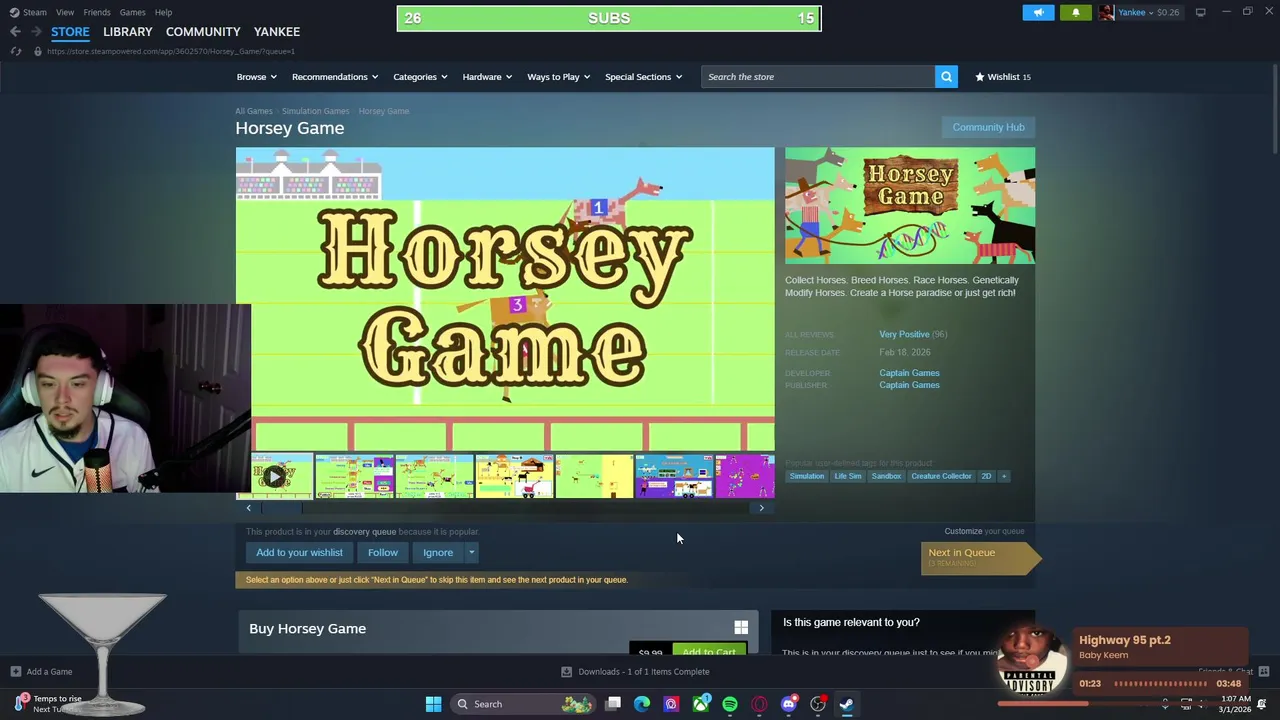
Task: Click the forward navigation arrow in Steam
Action: (36, 32)
